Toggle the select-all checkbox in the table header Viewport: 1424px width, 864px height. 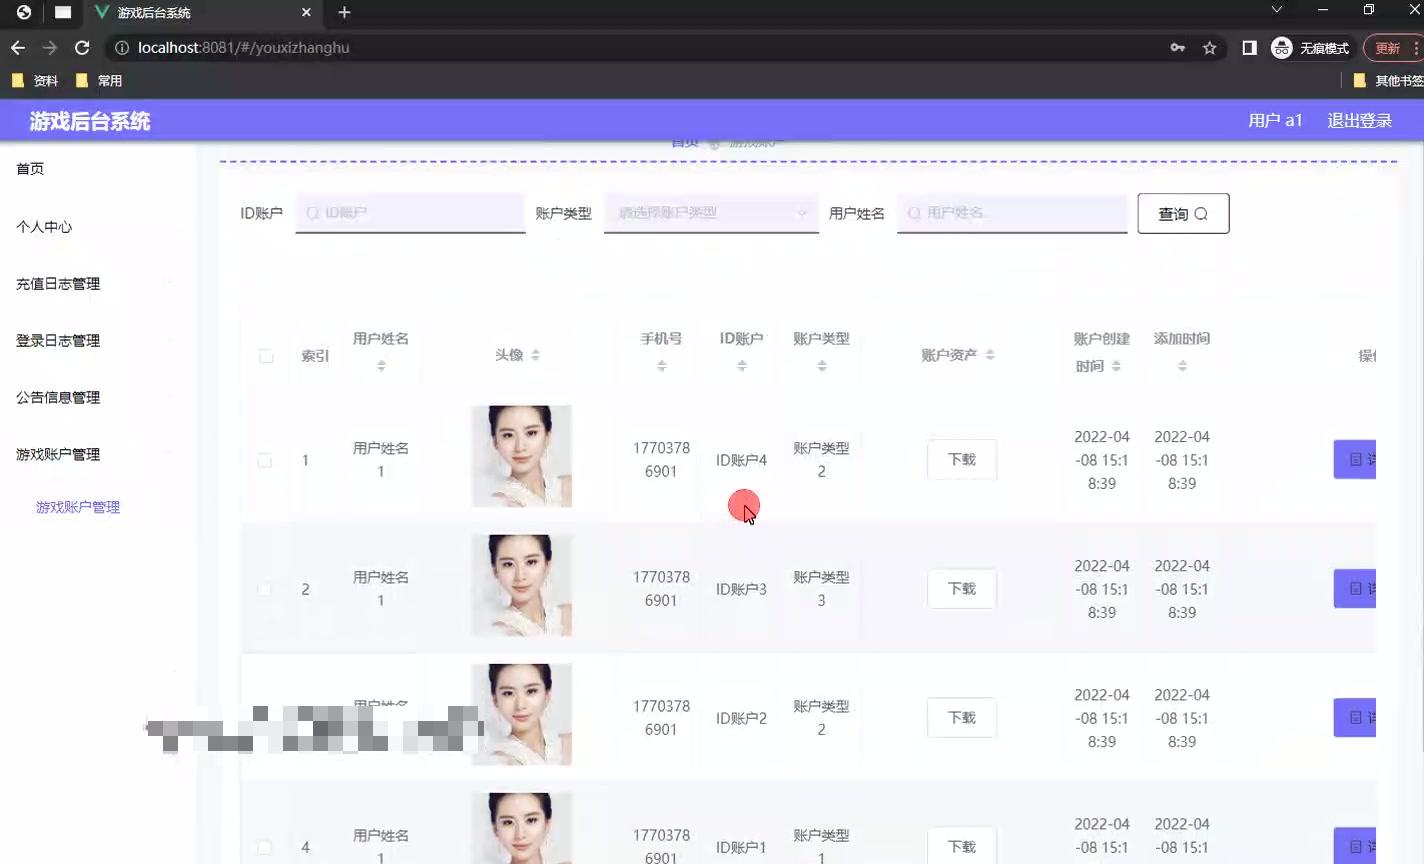click(264, 355)
